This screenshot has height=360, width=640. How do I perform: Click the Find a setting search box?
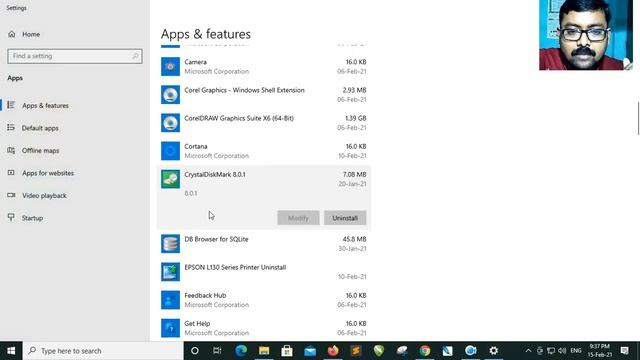pos(75,56)
